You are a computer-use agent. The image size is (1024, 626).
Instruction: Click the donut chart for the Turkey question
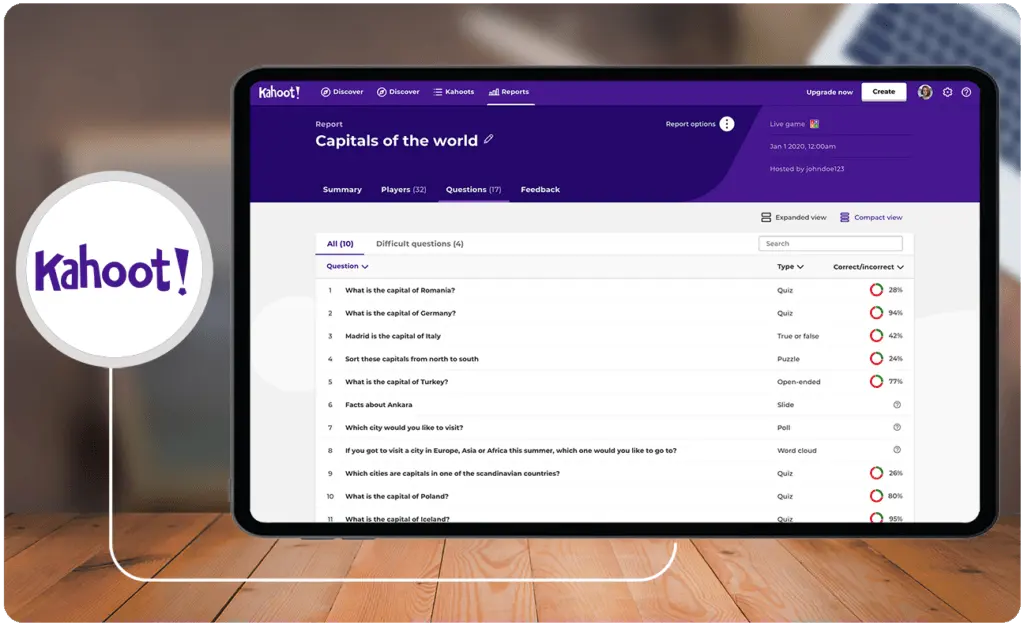[x=876, y=381]
